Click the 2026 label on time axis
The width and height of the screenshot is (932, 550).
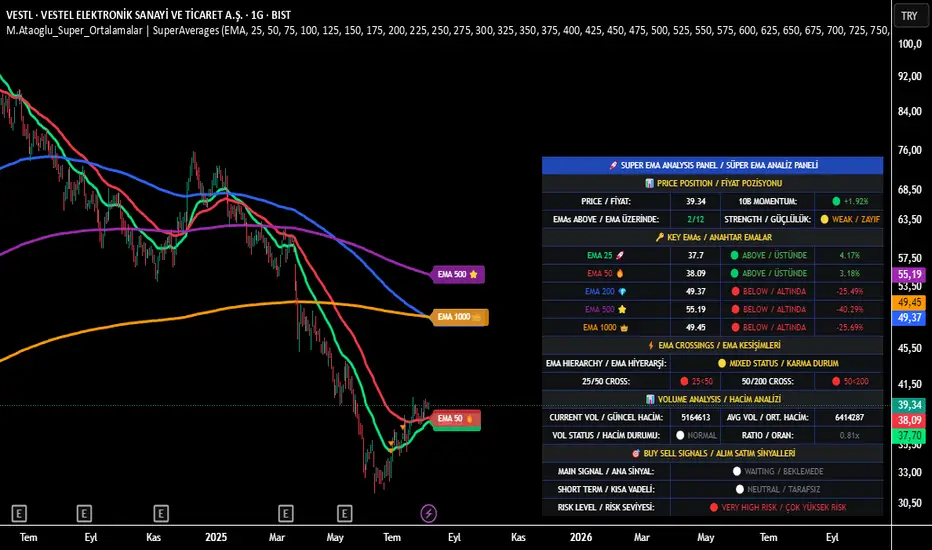[581, 537]
